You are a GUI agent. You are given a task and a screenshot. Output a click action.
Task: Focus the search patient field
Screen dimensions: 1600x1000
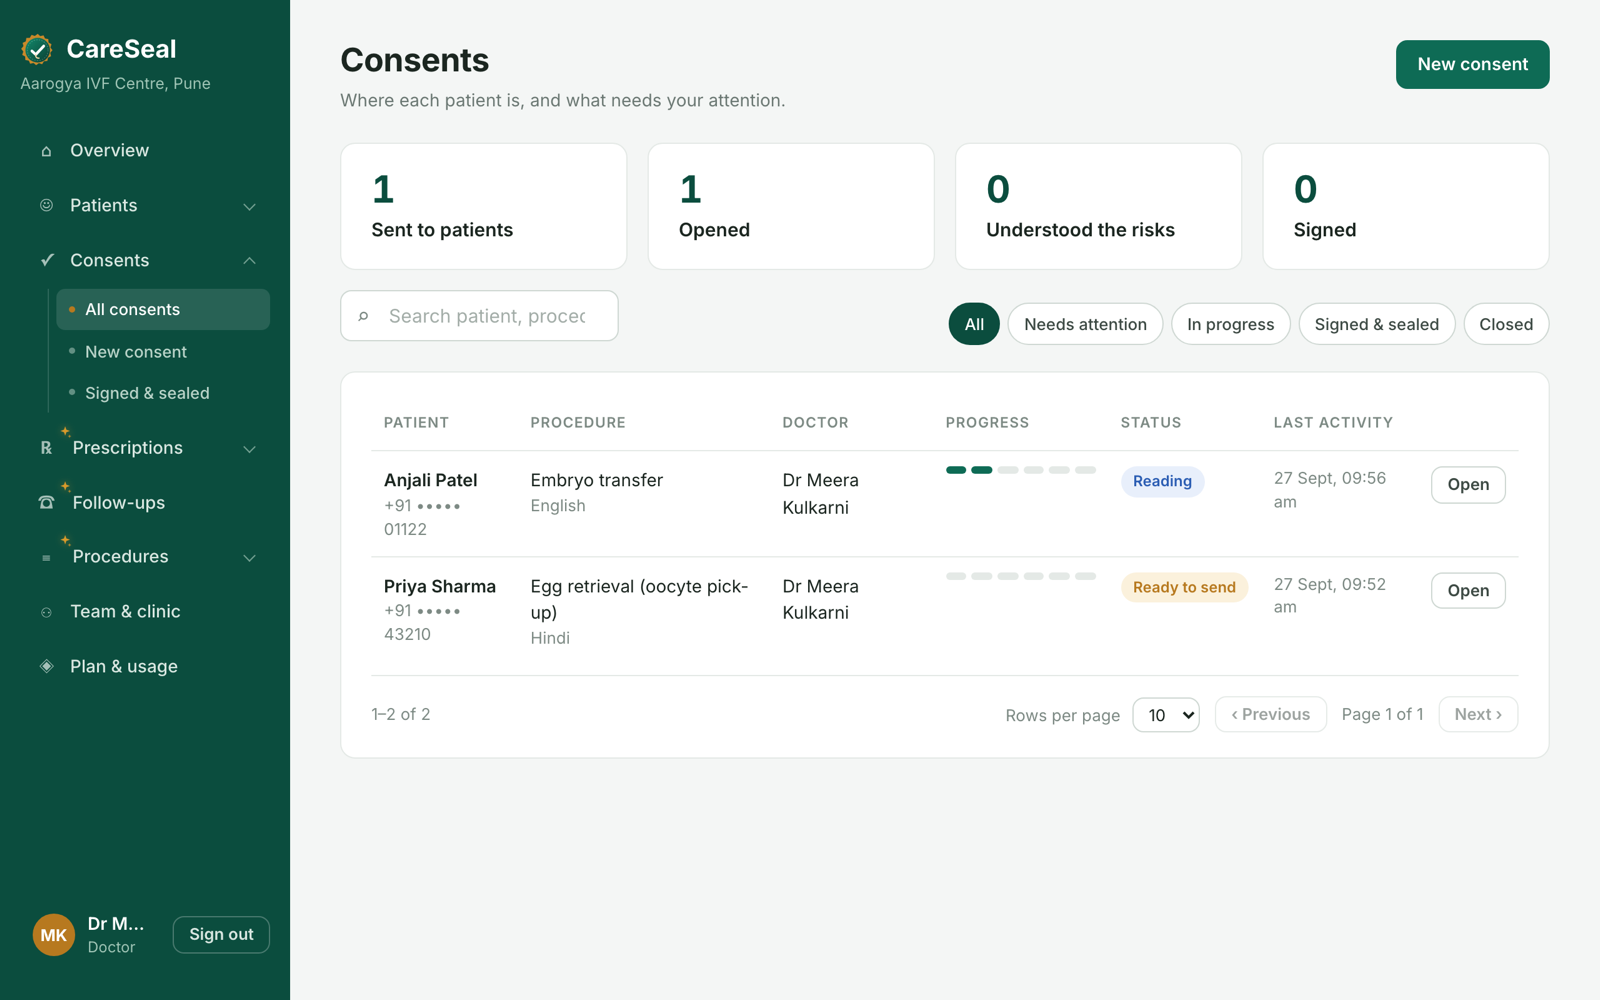click(x=479, y=316)
